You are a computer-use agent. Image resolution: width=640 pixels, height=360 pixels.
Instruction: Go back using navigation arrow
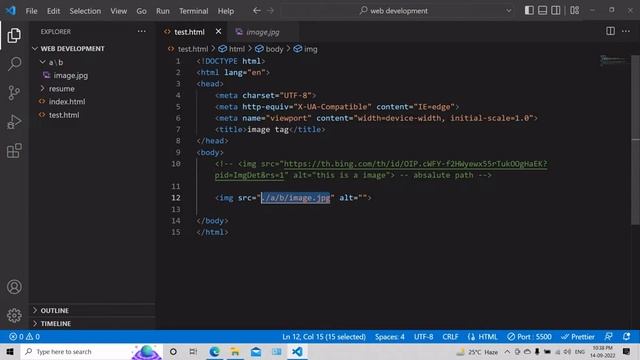[256, 11]
